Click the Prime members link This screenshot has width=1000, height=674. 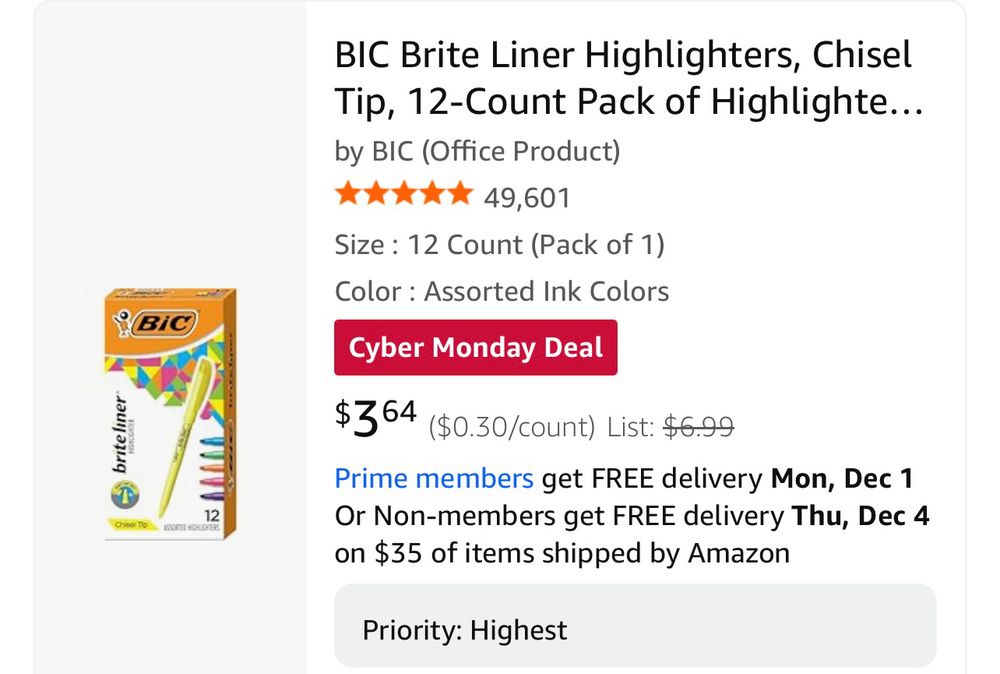[433, 479]
